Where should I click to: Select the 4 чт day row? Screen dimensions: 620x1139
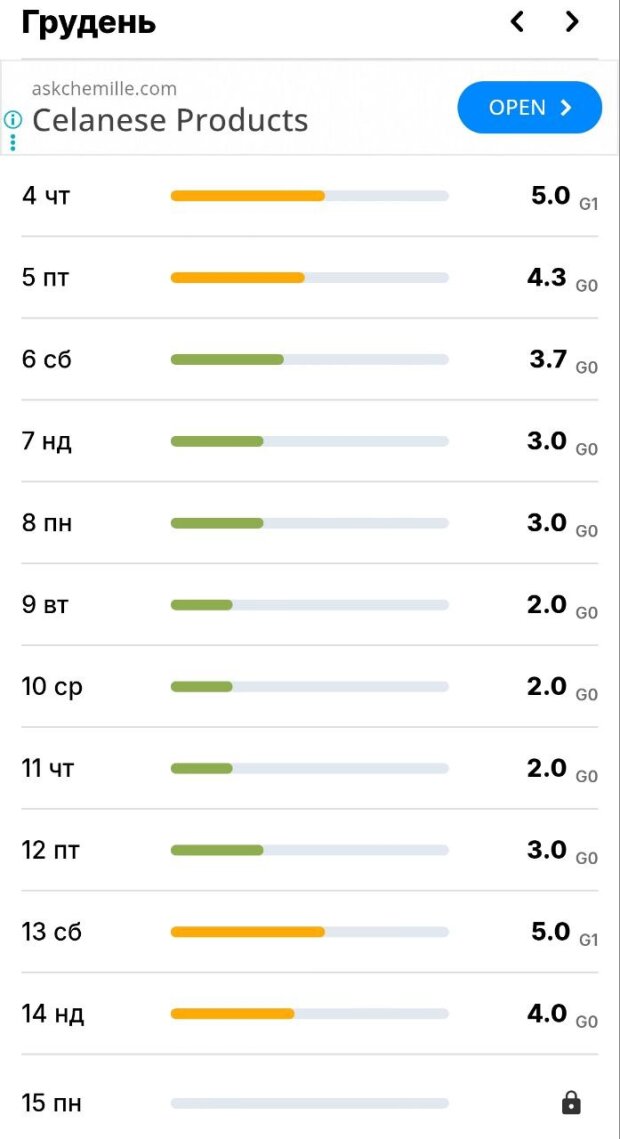pyautogui.click(x=310, y=196)
